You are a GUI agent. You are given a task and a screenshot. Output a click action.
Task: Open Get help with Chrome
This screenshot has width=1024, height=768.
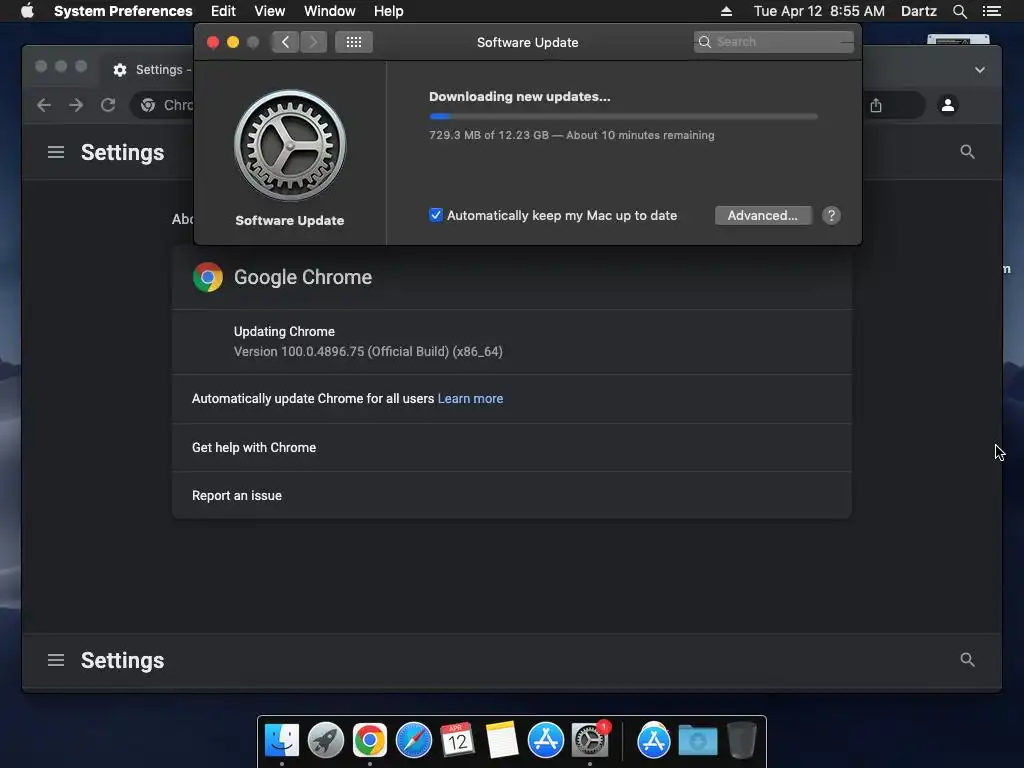pos(511,447)
